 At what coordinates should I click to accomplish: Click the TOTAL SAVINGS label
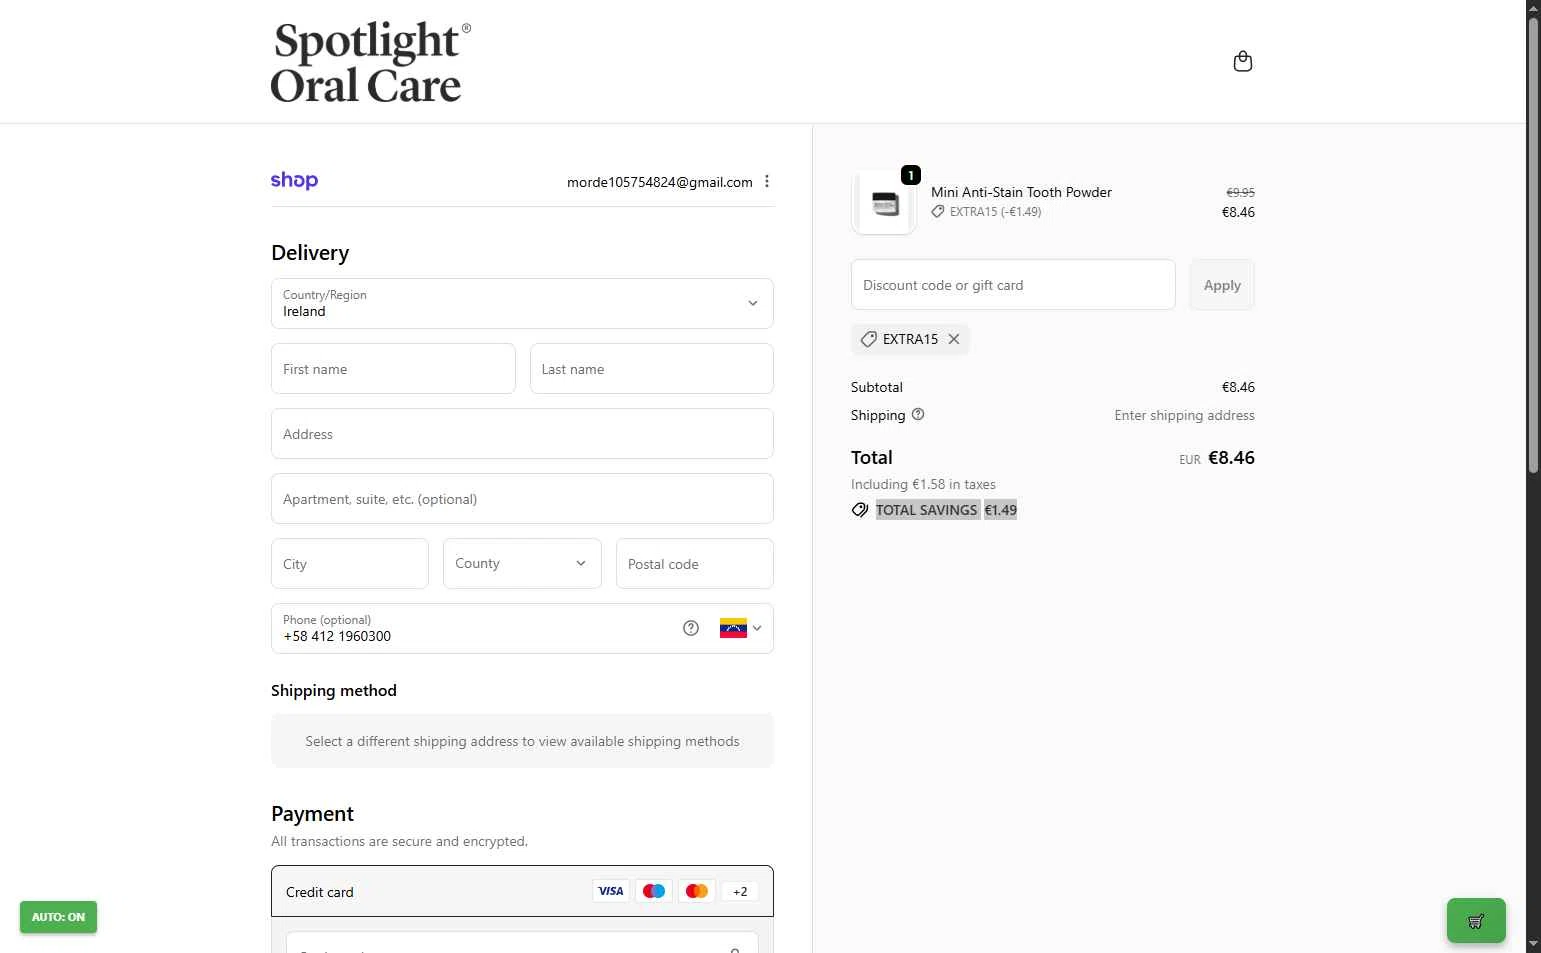tap(927, 510)
